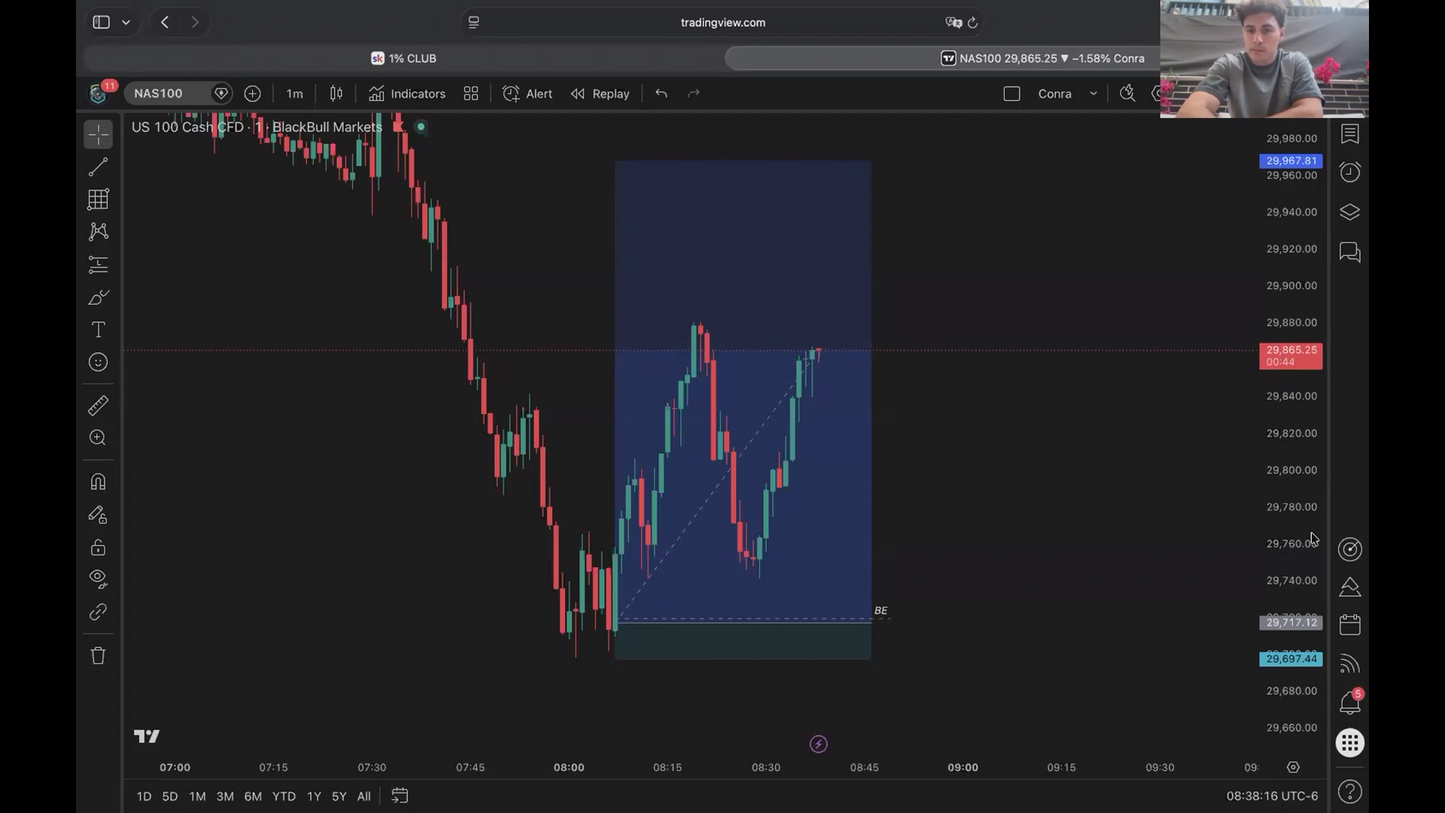Select the 5D date range
This screenshot has width=1445, height=813.
pos(170,796)
